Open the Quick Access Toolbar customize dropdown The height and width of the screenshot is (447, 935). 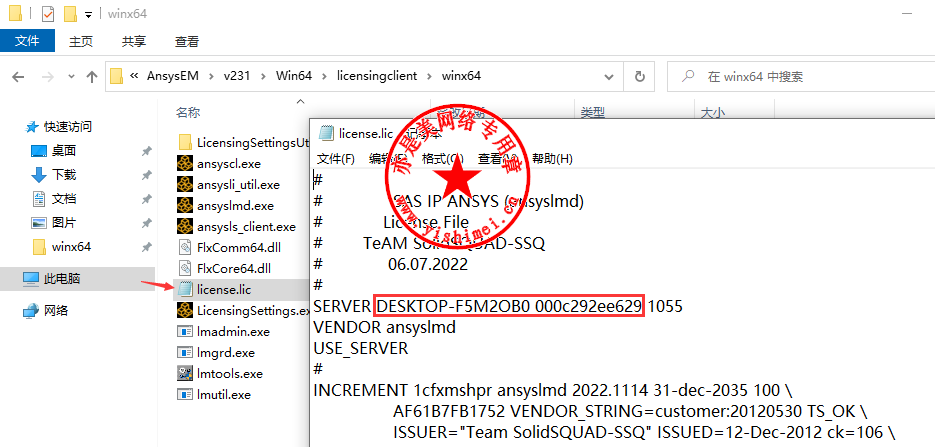(88, 14)
